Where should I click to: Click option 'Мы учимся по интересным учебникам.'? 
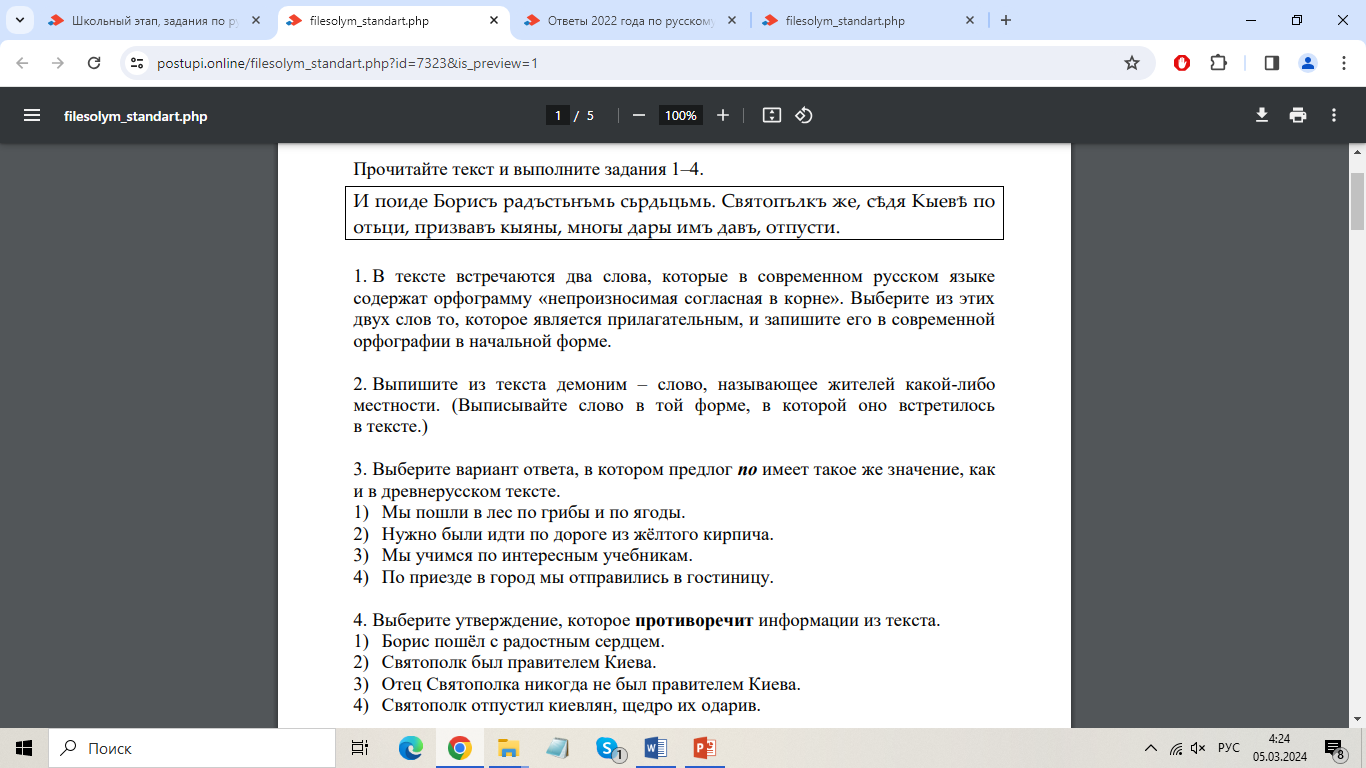537,555
